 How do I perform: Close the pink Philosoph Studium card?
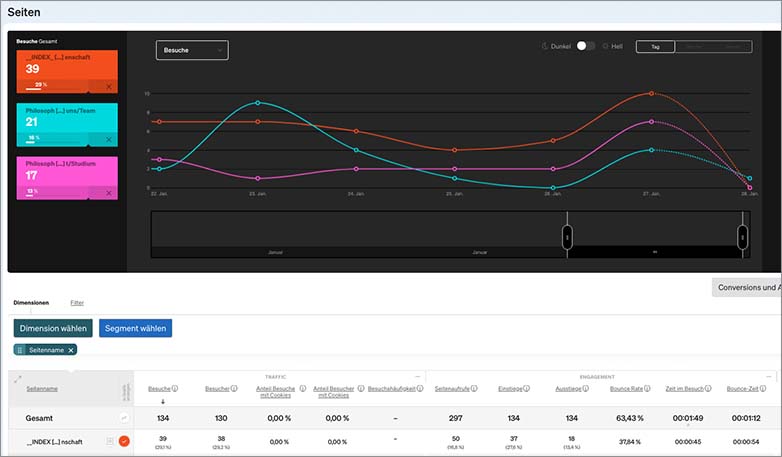click(109, 193)
